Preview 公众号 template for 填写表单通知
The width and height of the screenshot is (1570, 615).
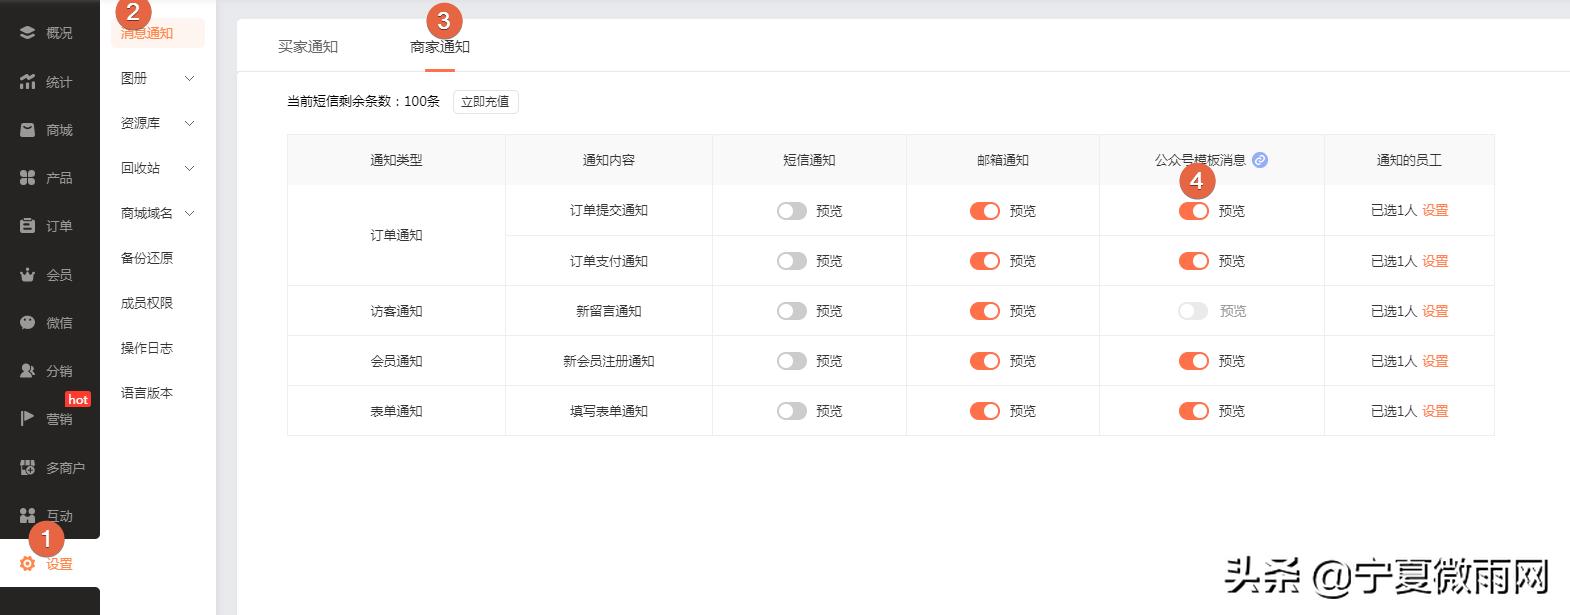click(x=1231, y=411)
